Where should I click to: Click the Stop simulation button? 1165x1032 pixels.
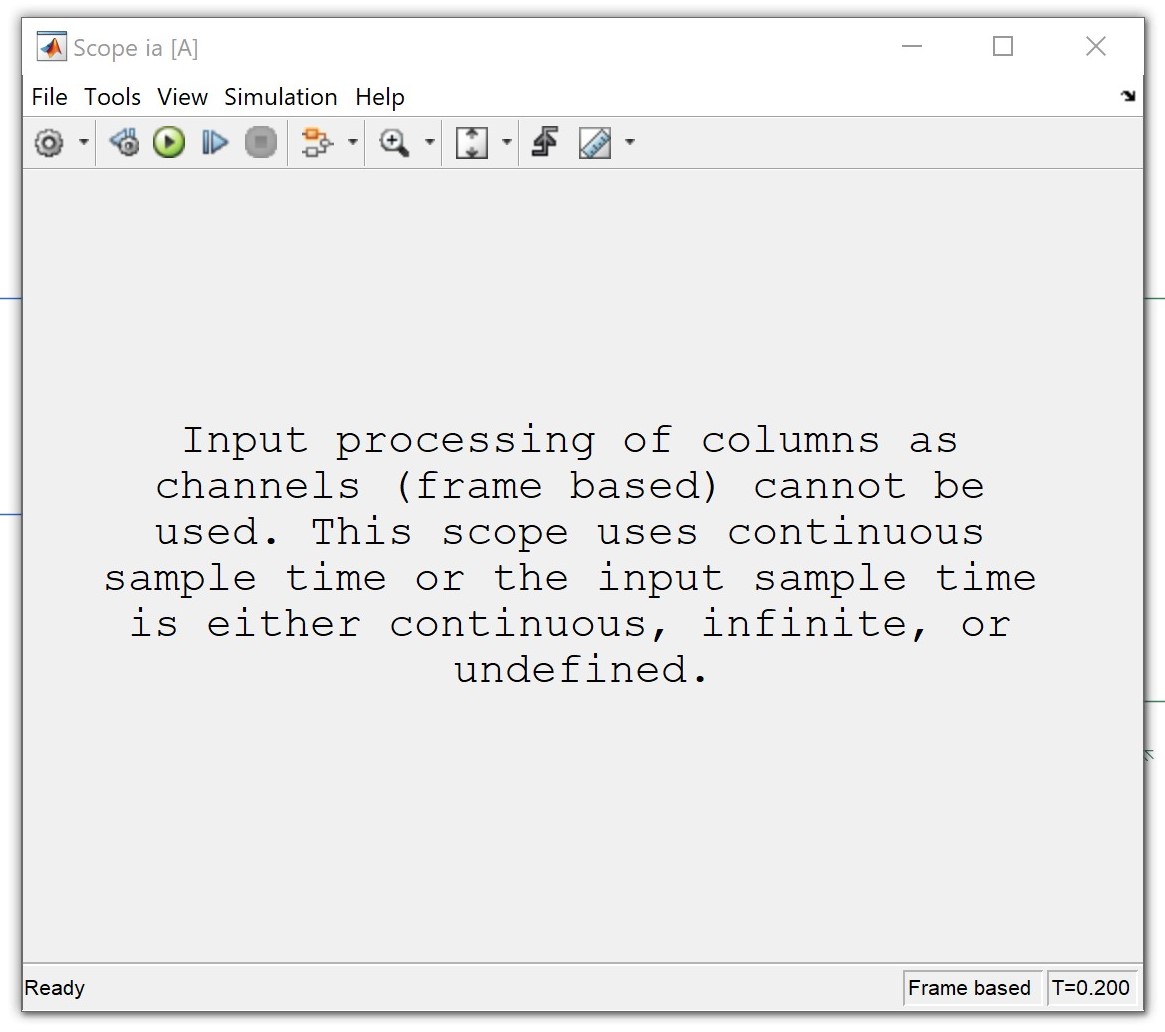click(x=261, y=143)
